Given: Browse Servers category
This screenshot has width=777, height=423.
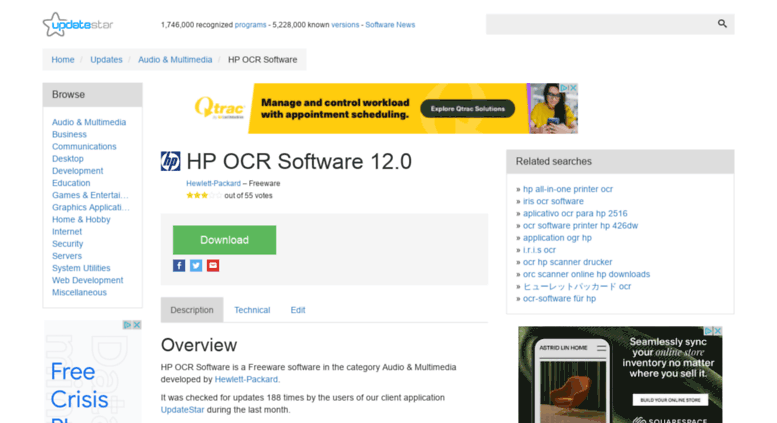Looking at the screenshot, I should 67,256.
